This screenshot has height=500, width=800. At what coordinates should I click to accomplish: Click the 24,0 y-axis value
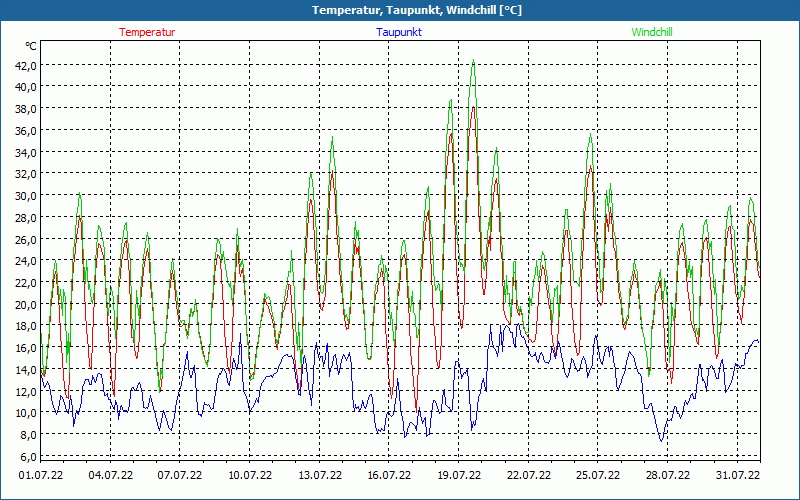click(26, 261)
